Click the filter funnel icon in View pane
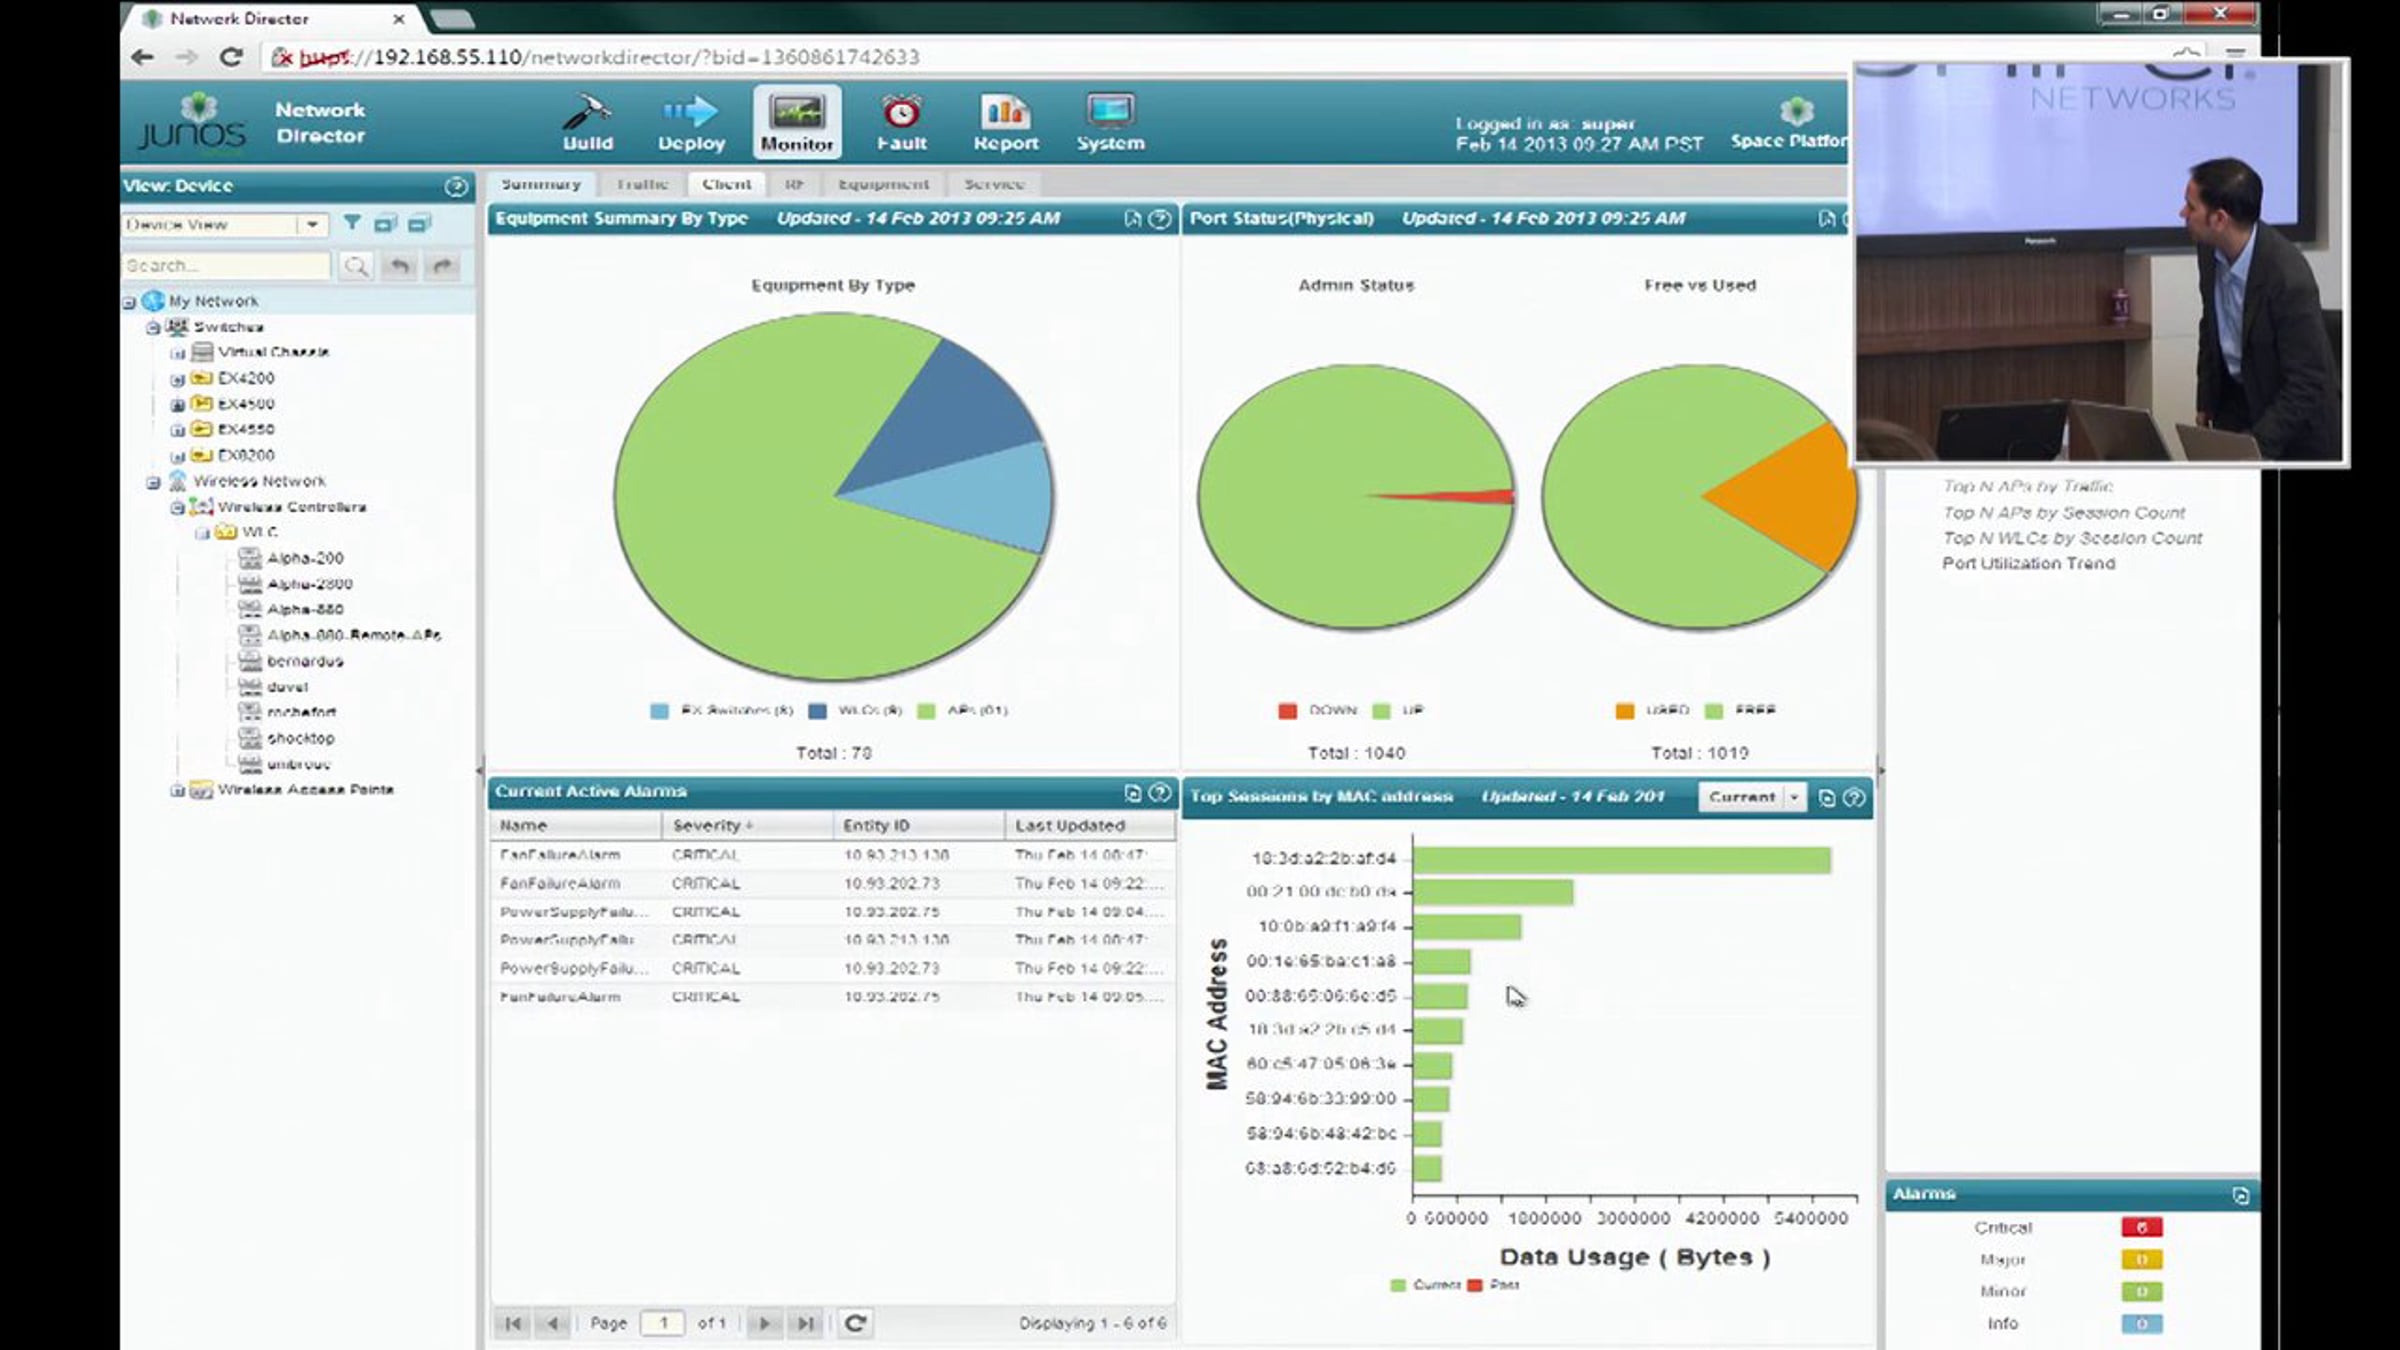The width and height of the screenshot is (2400, 1350). pyautogui.click(x=352, y=223)
